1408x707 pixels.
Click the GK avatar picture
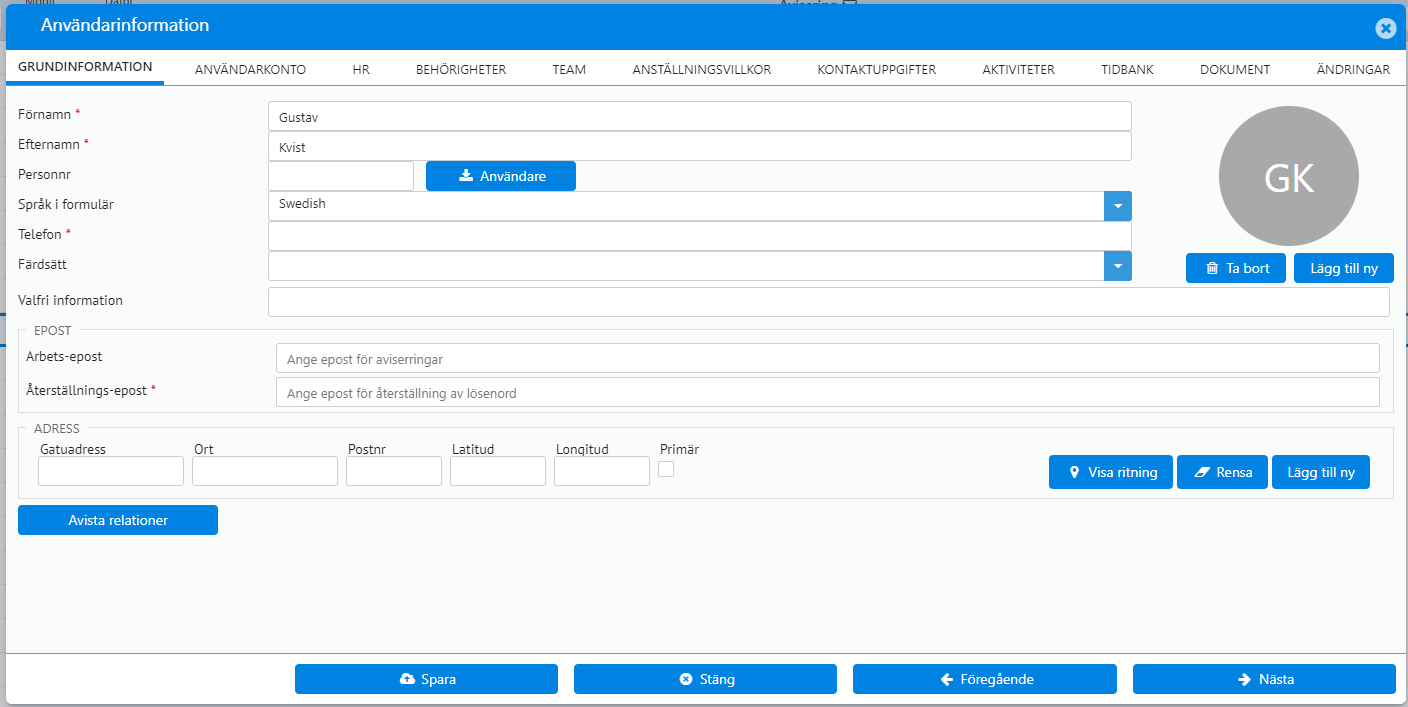(x=1289, y=176)
